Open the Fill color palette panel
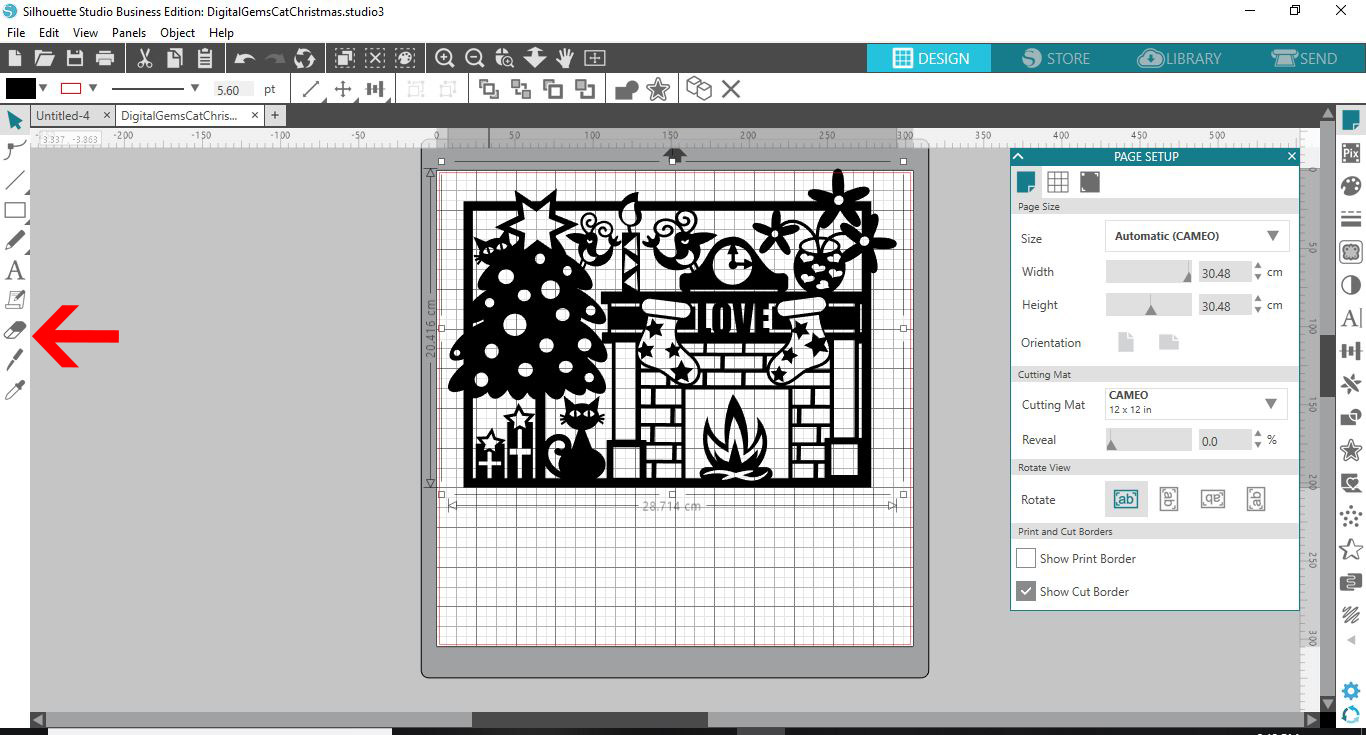 (1351, 186)
